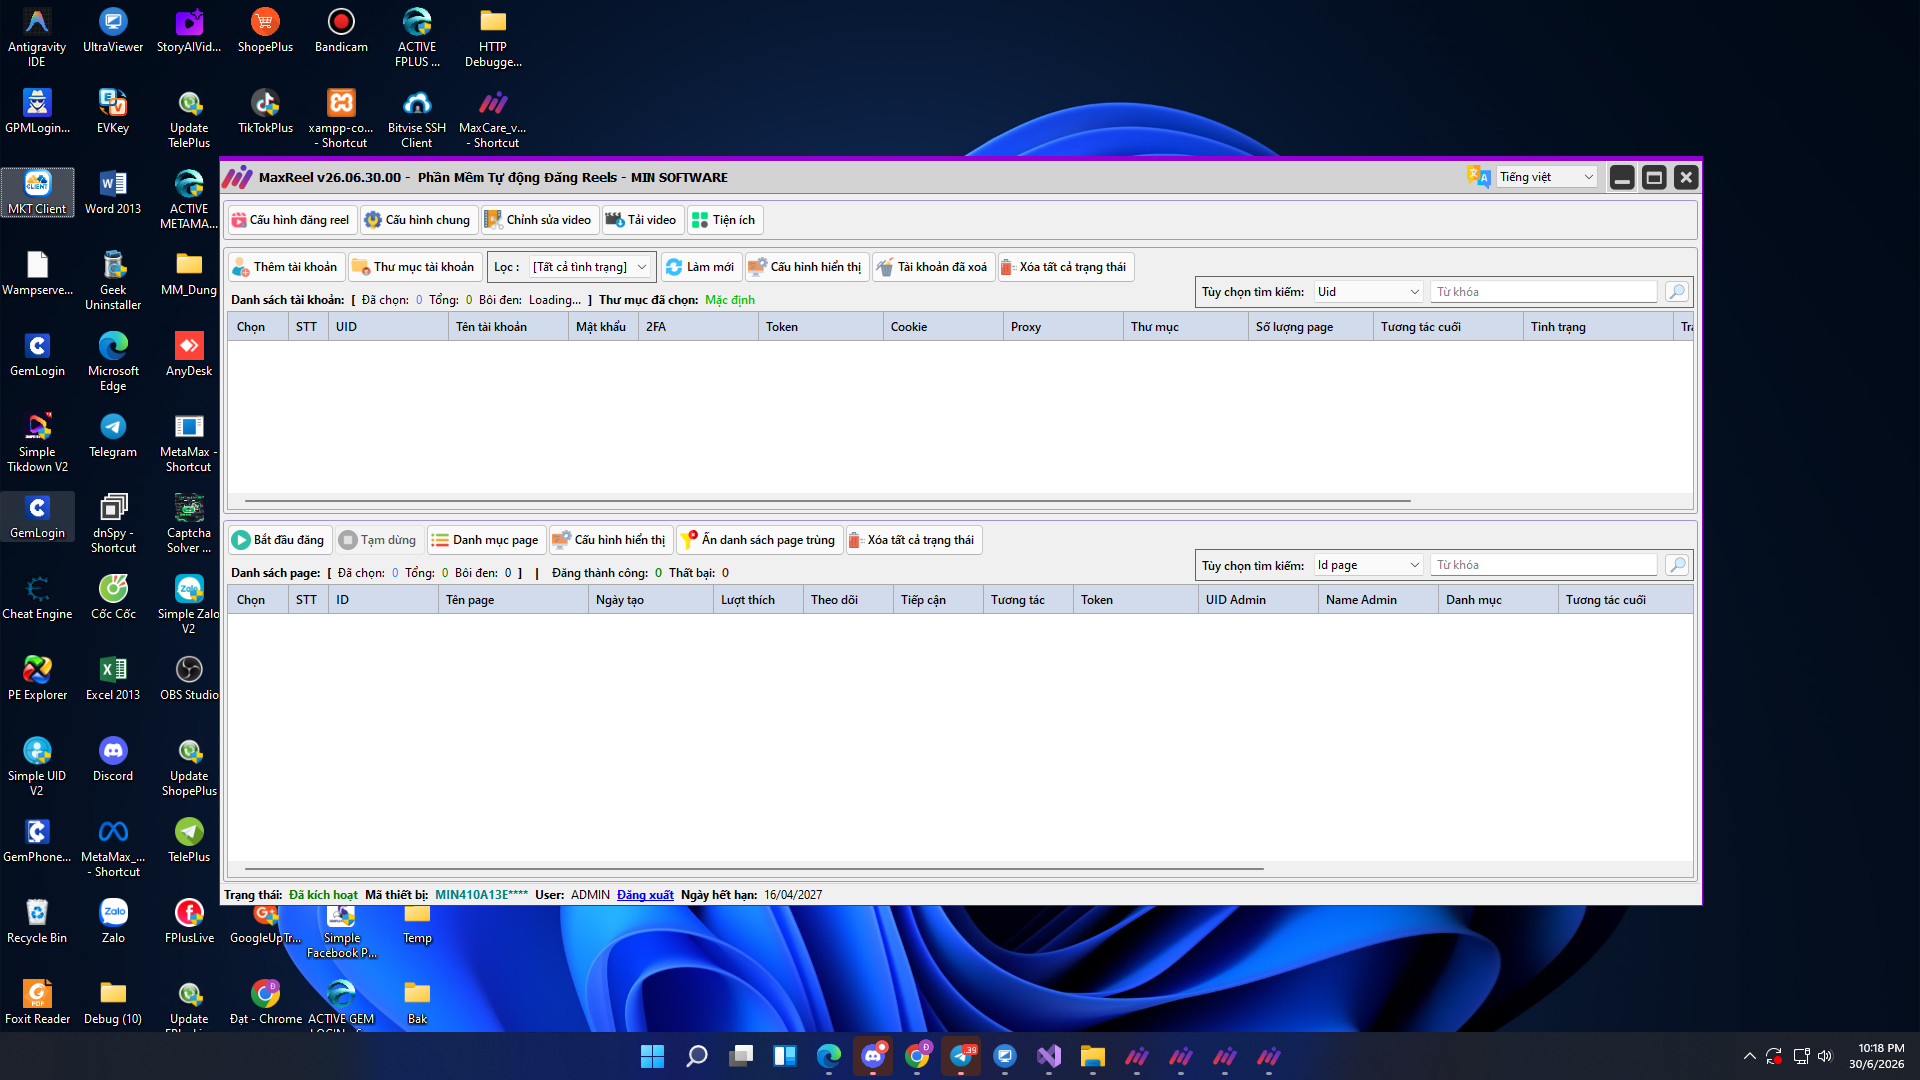
Task: Click the language translate icon
Action: click(1478, 177)
